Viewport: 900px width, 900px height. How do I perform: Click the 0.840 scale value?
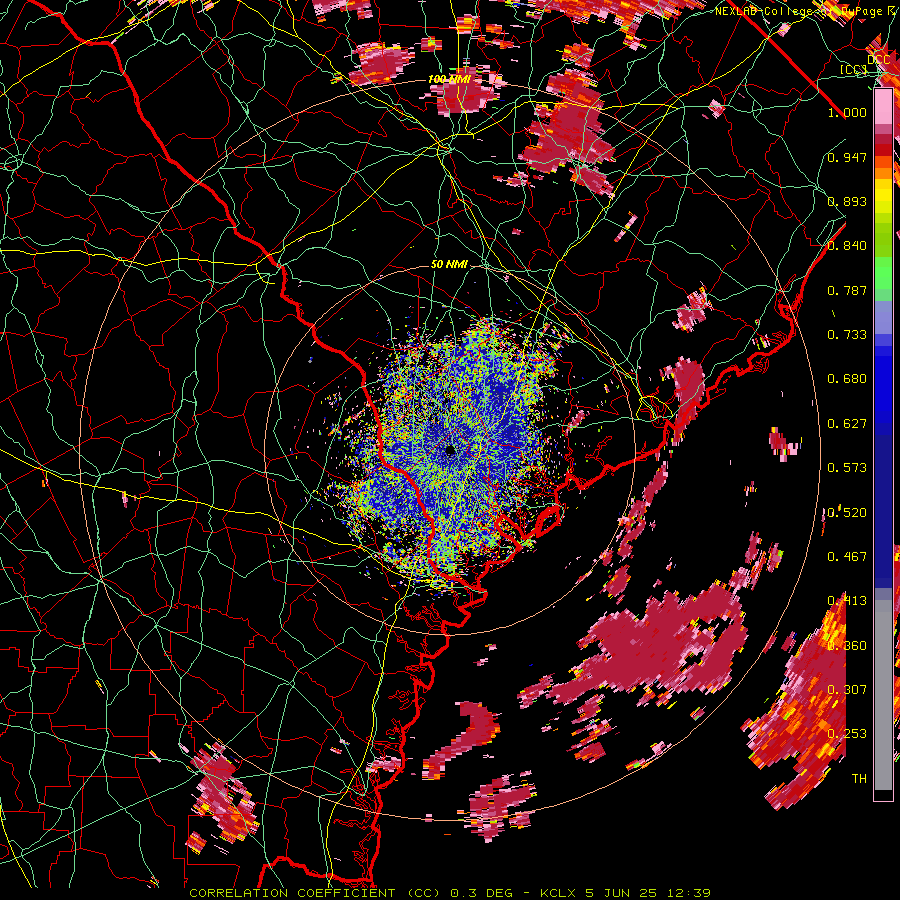tap(847, 246)
